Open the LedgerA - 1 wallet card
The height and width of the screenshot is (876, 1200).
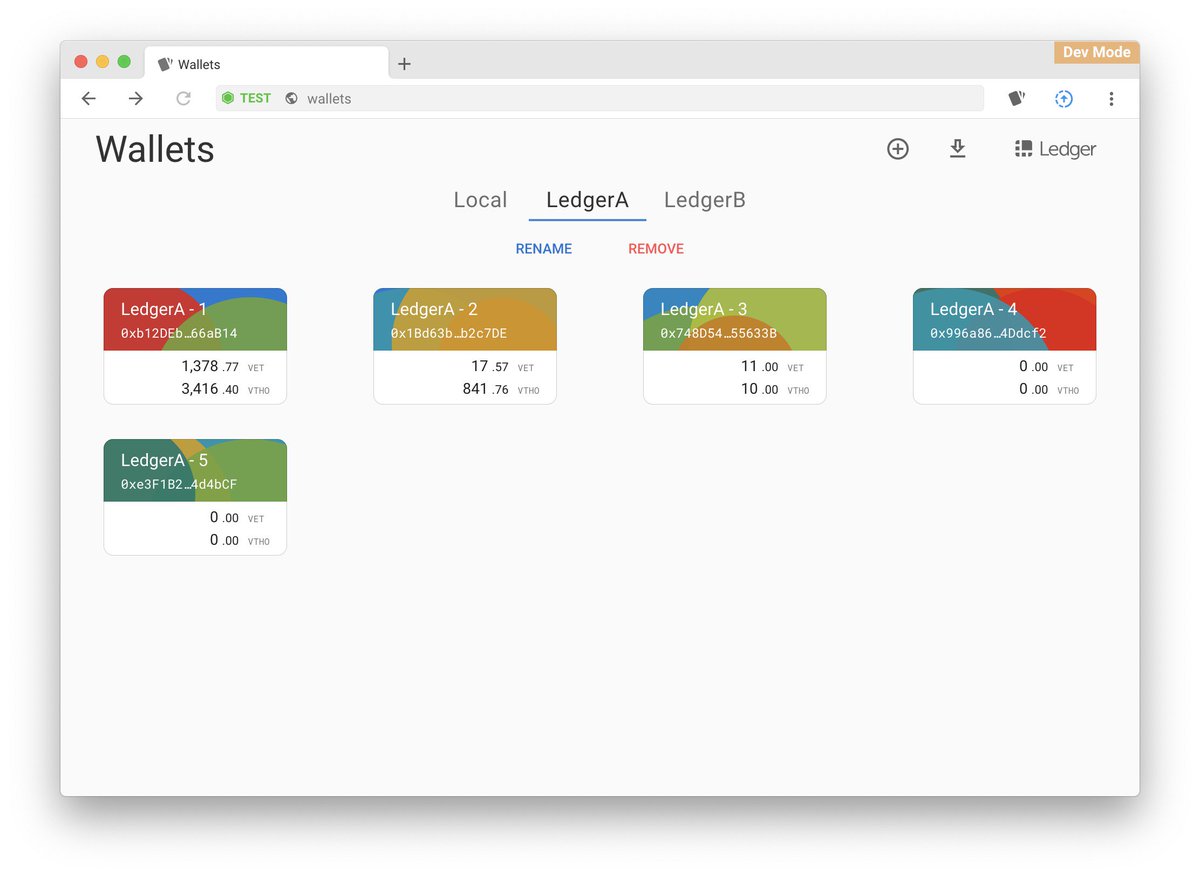(195, 346)
